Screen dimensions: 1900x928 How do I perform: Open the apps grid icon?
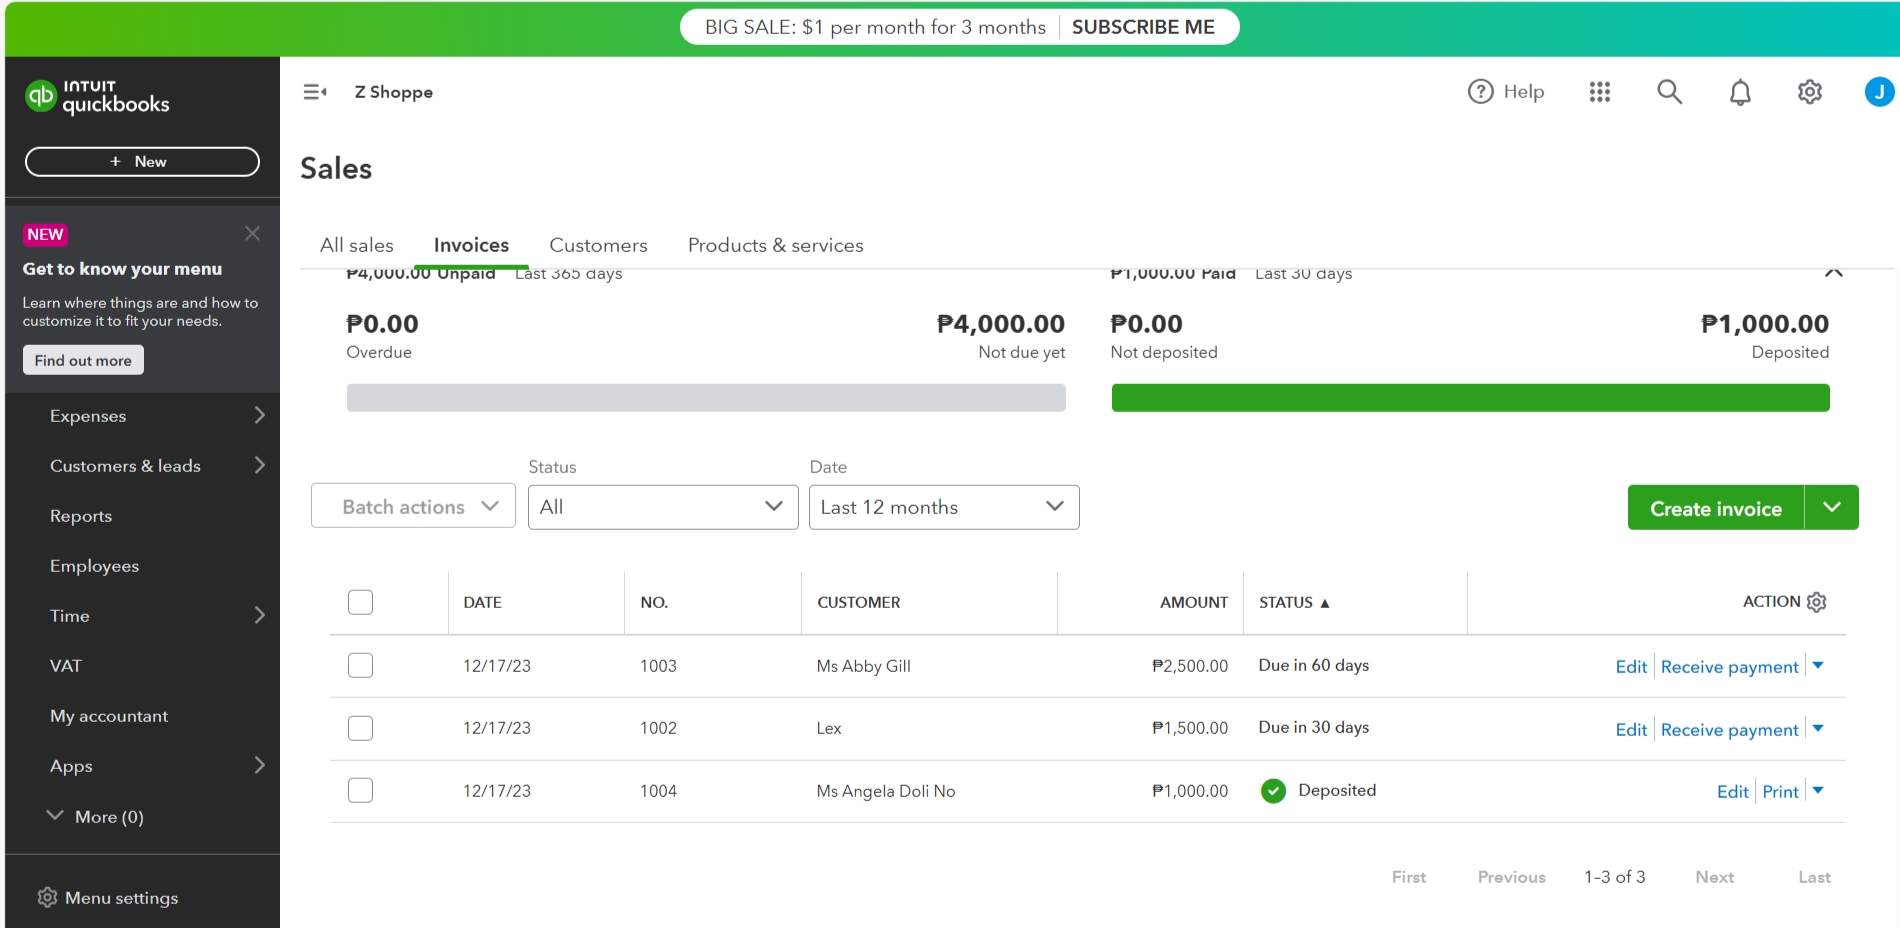(1600, 92)
